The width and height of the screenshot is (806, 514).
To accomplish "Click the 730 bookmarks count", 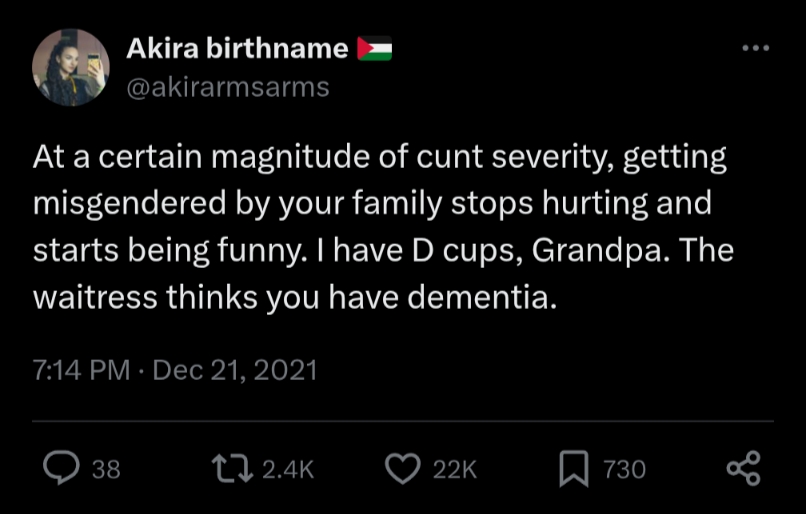I will coord(624,469).
